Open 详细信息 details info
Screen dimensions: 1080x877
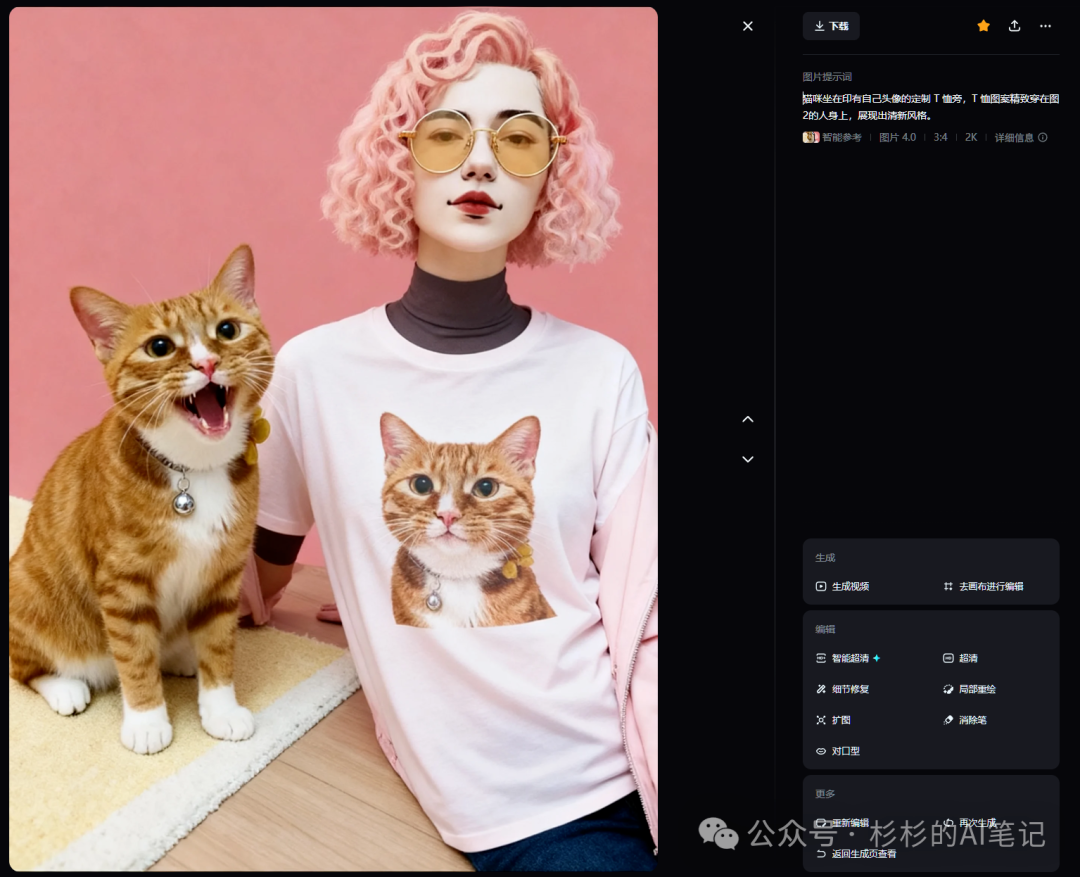coord(1021,137)
